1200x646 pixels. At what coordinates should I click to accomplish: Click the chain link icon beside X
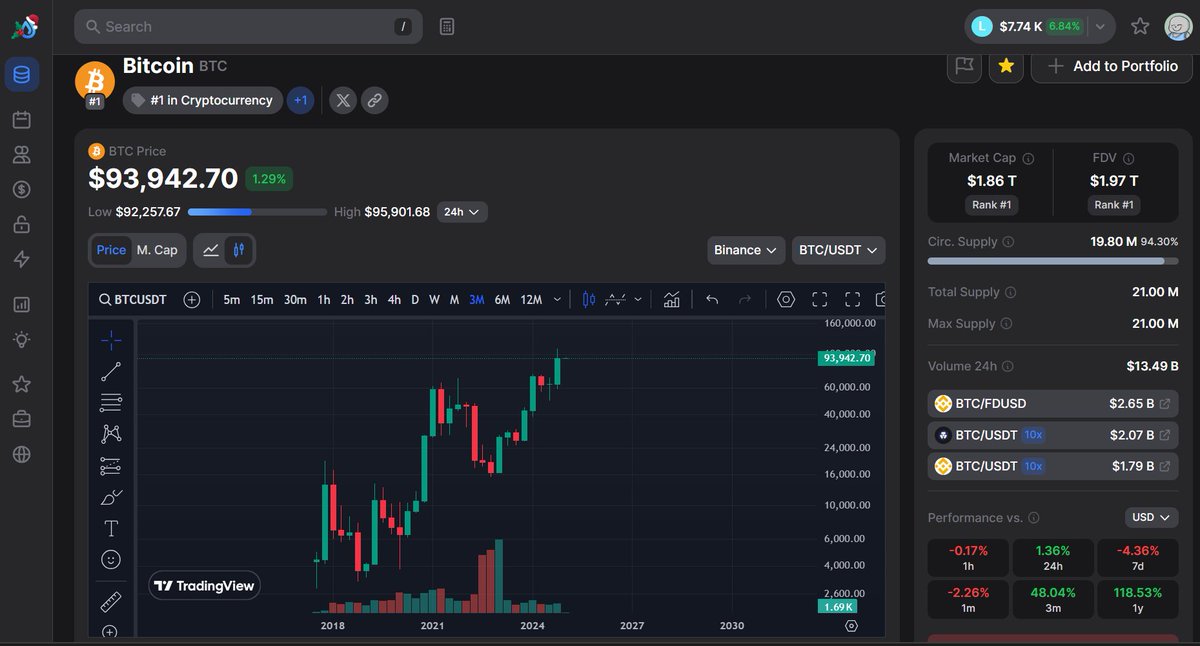(374, 100)
